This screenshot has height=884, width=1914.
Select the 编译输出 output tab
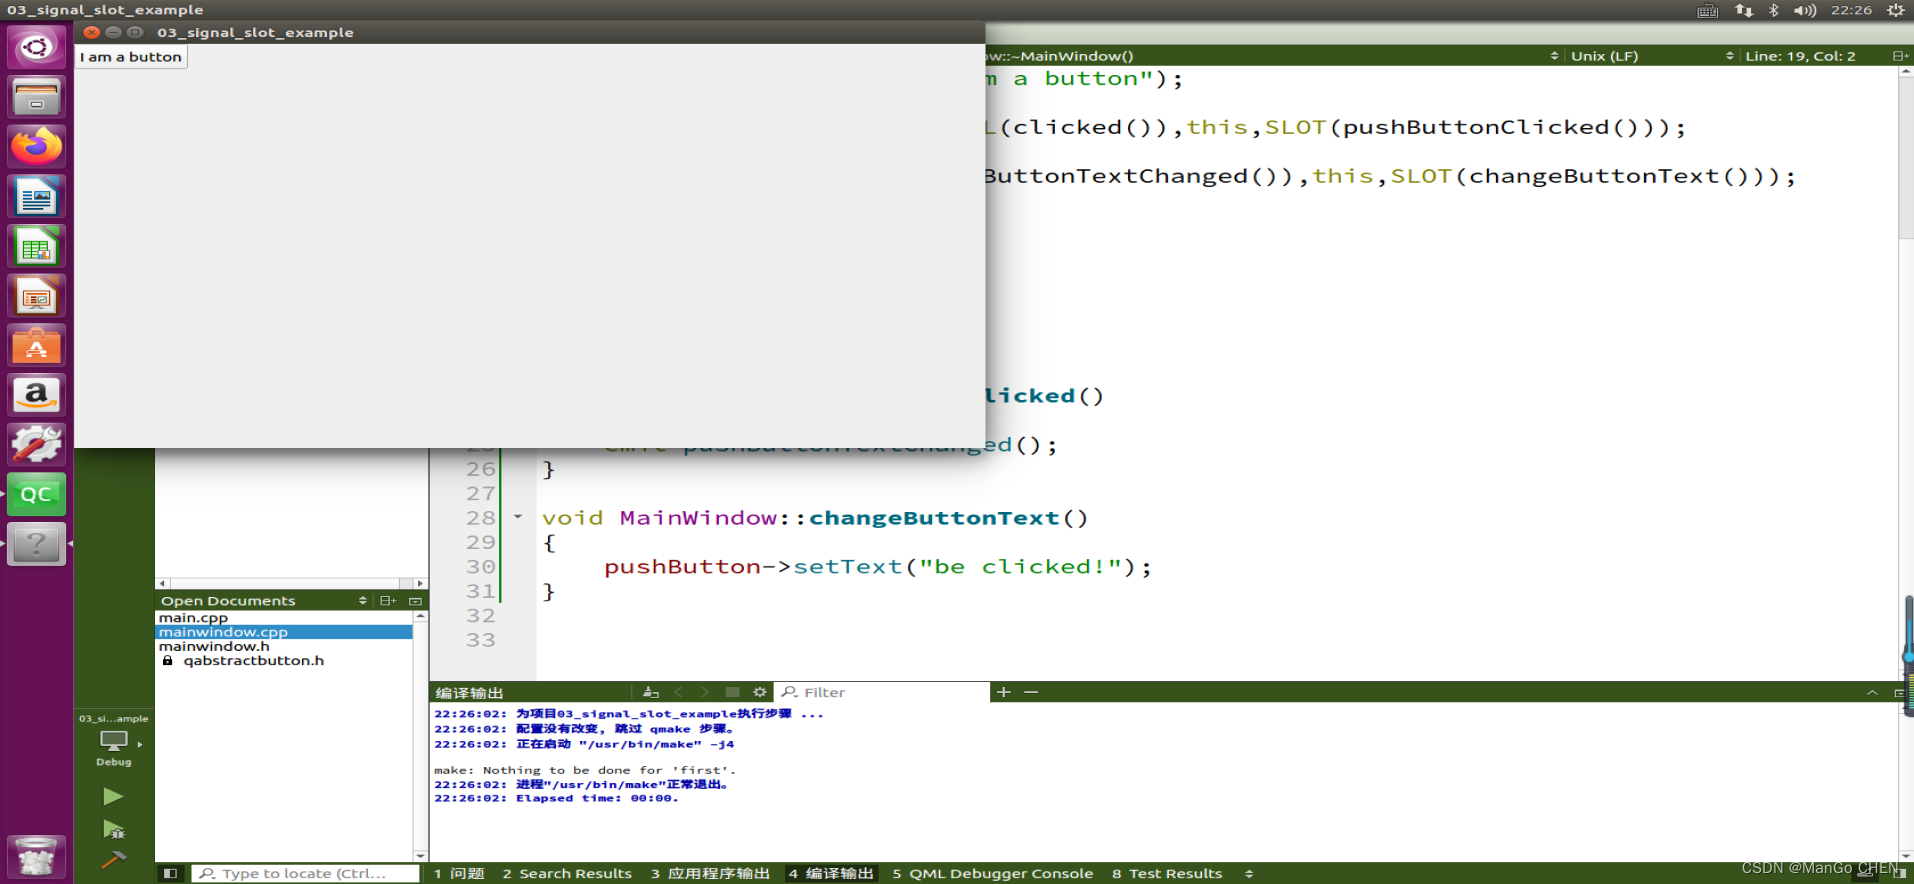coord(831,873)
